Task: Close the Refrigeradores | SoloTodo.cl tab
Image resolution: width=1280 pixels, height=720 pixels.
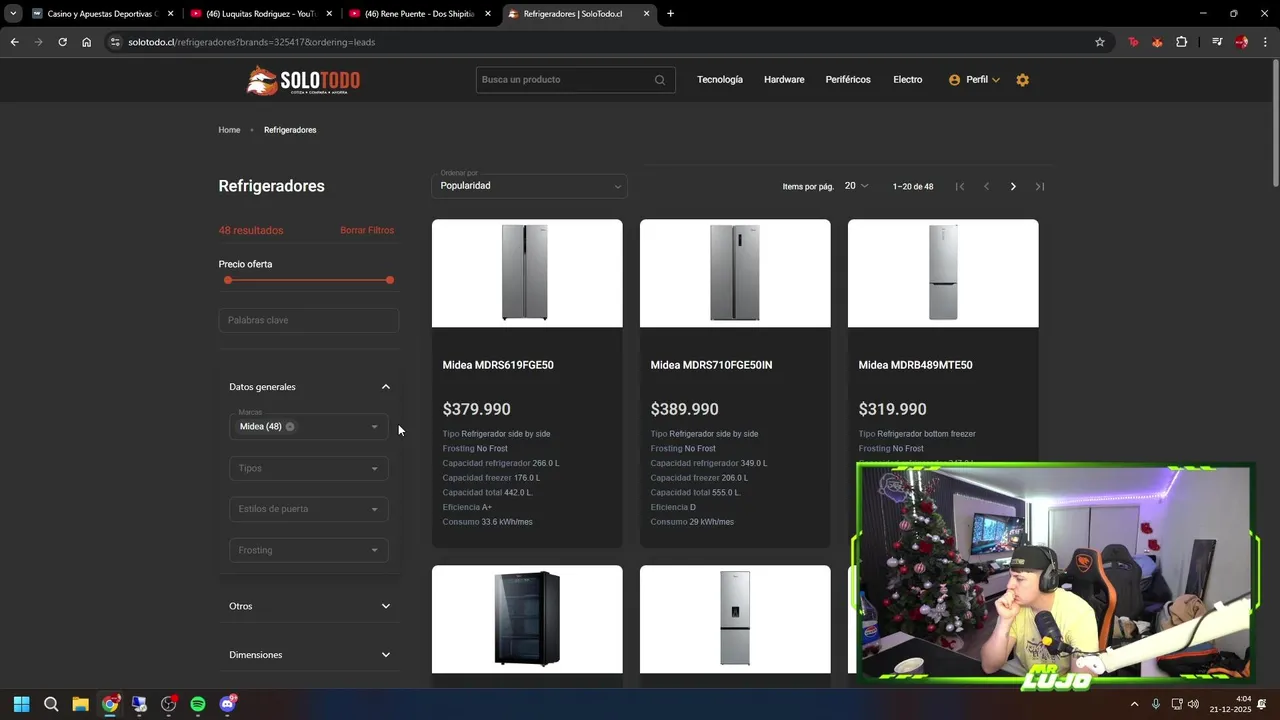Action: coord(646,14)
